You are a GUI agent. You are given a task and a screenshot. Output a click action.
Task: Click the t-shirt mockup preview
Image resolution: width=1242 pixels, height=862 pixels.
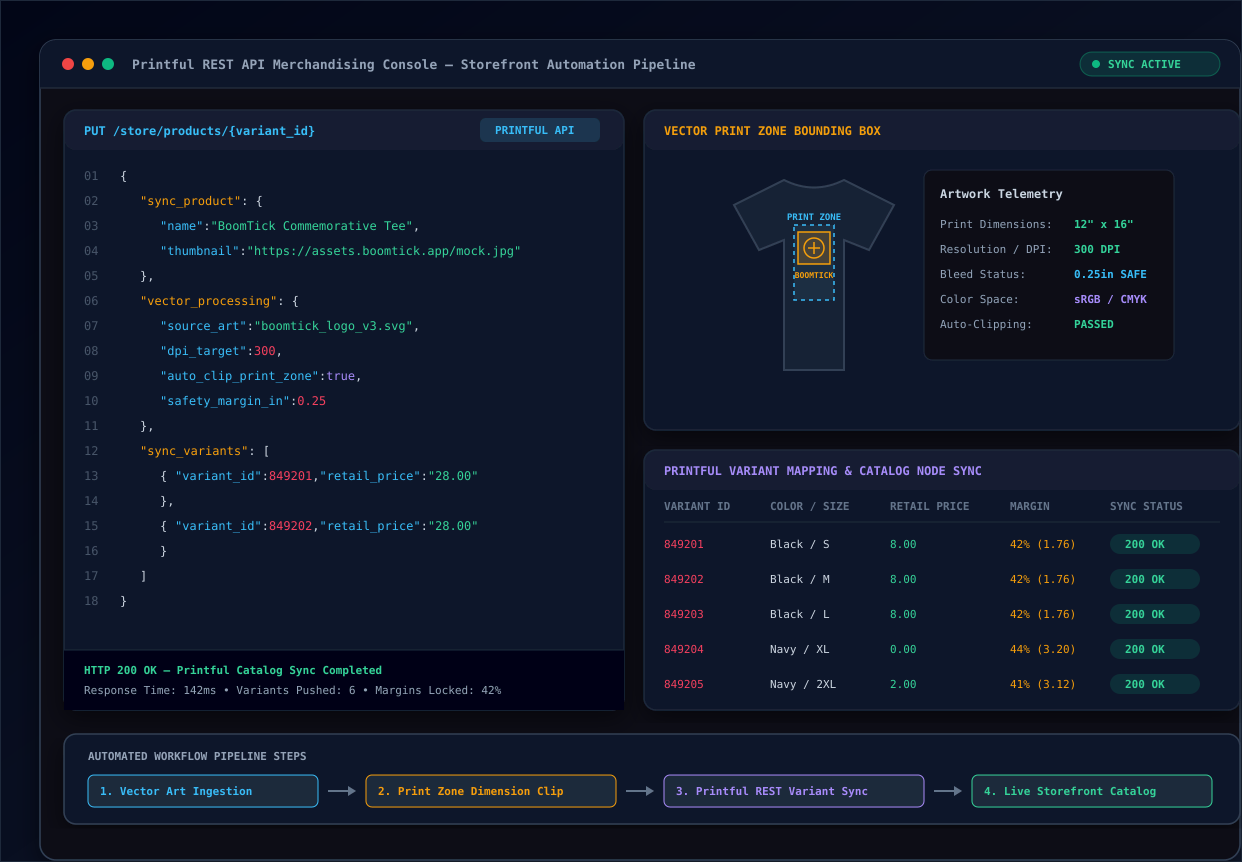(814, 275)
